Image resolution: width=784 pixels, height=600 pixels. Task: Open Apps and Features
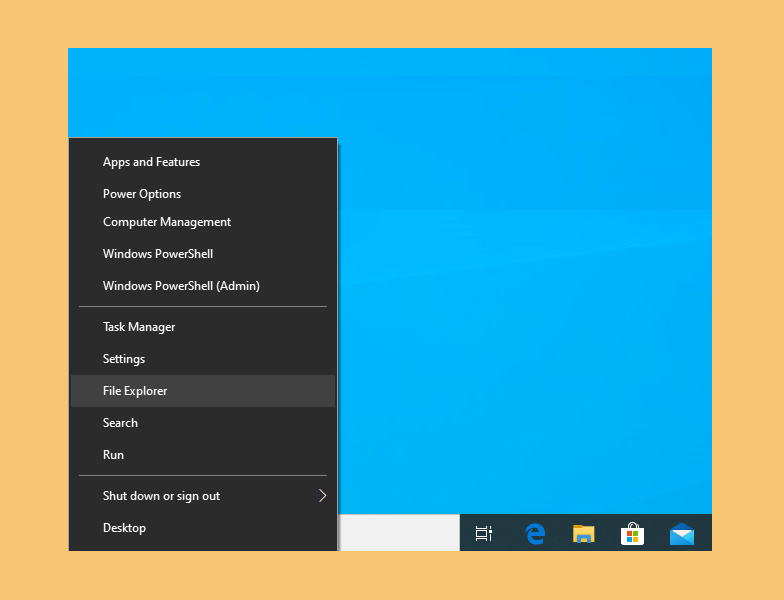click(202, 162)
